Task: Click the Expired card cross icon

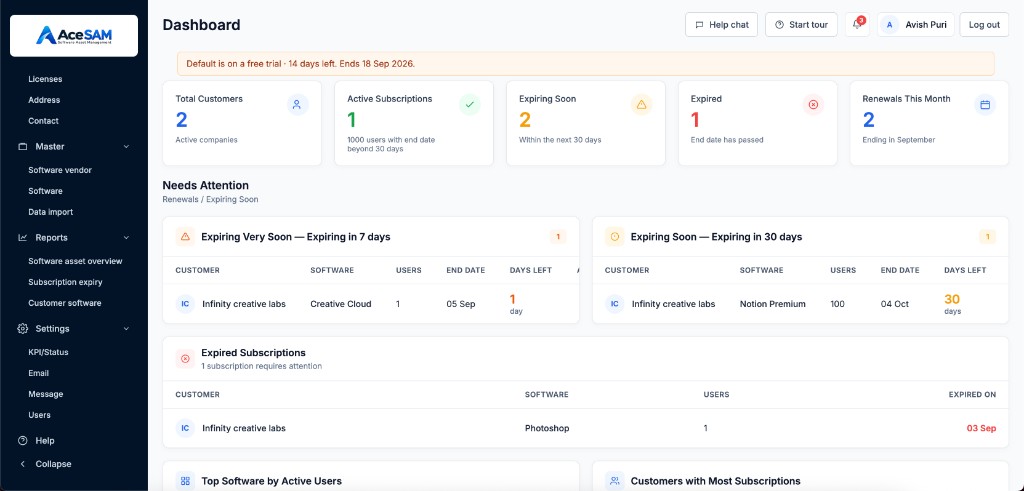Action: pyautogui.click(x=812, y=104)
